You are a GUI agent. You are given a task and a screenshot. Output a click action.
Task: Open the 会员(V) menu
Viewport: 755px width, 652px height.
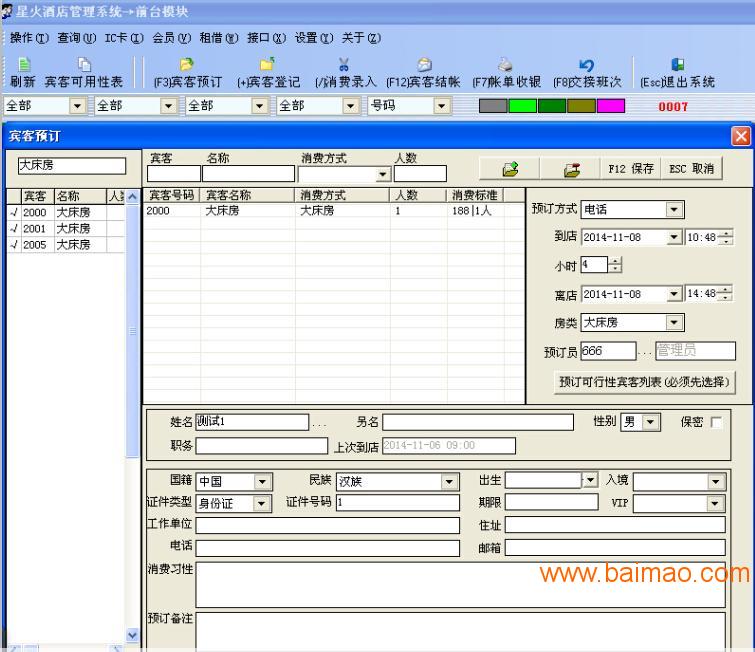171,38
